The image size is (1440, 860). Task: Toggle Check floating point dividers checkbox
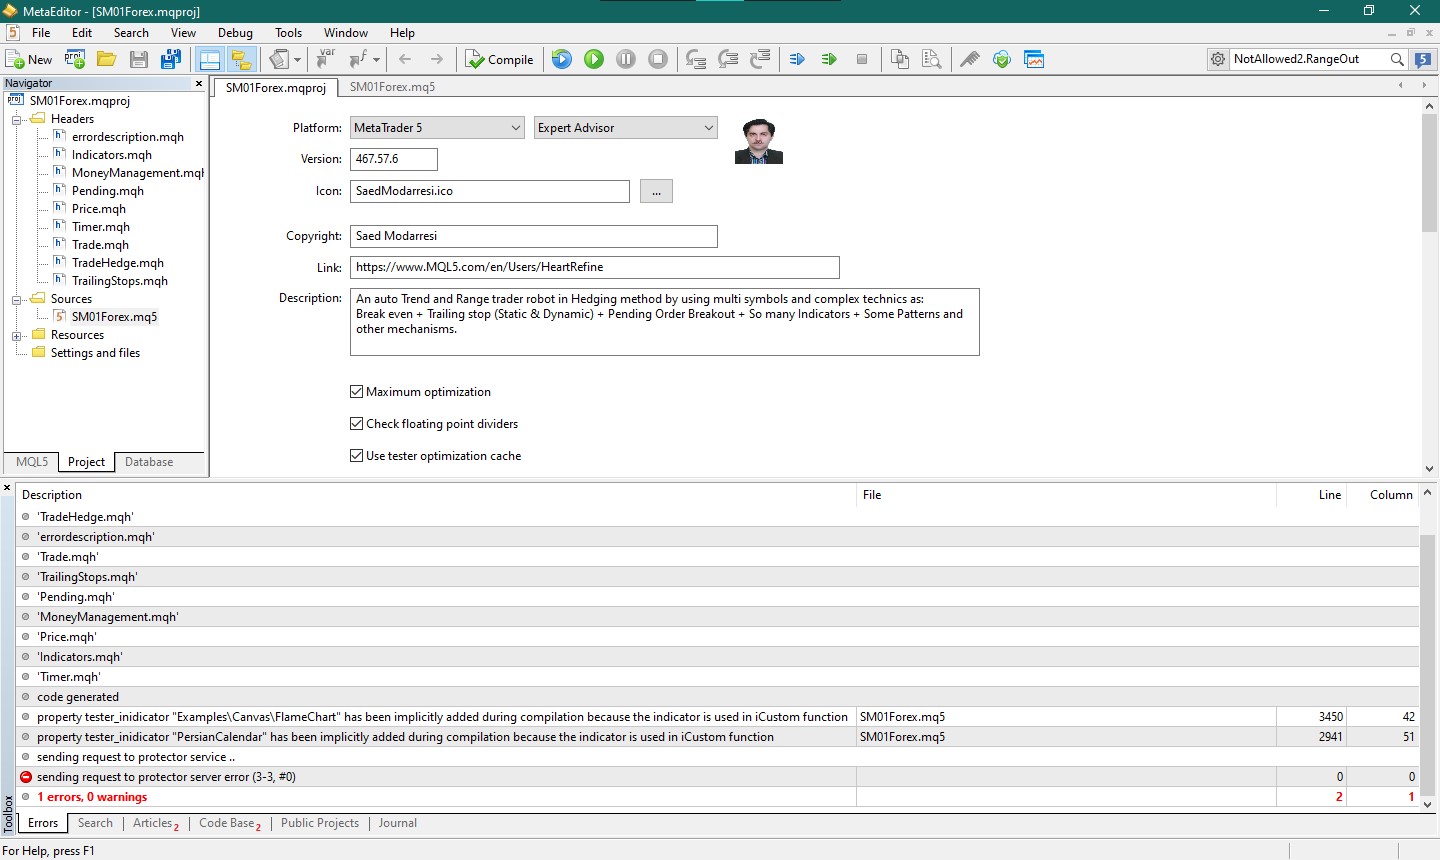coord(356,424)
